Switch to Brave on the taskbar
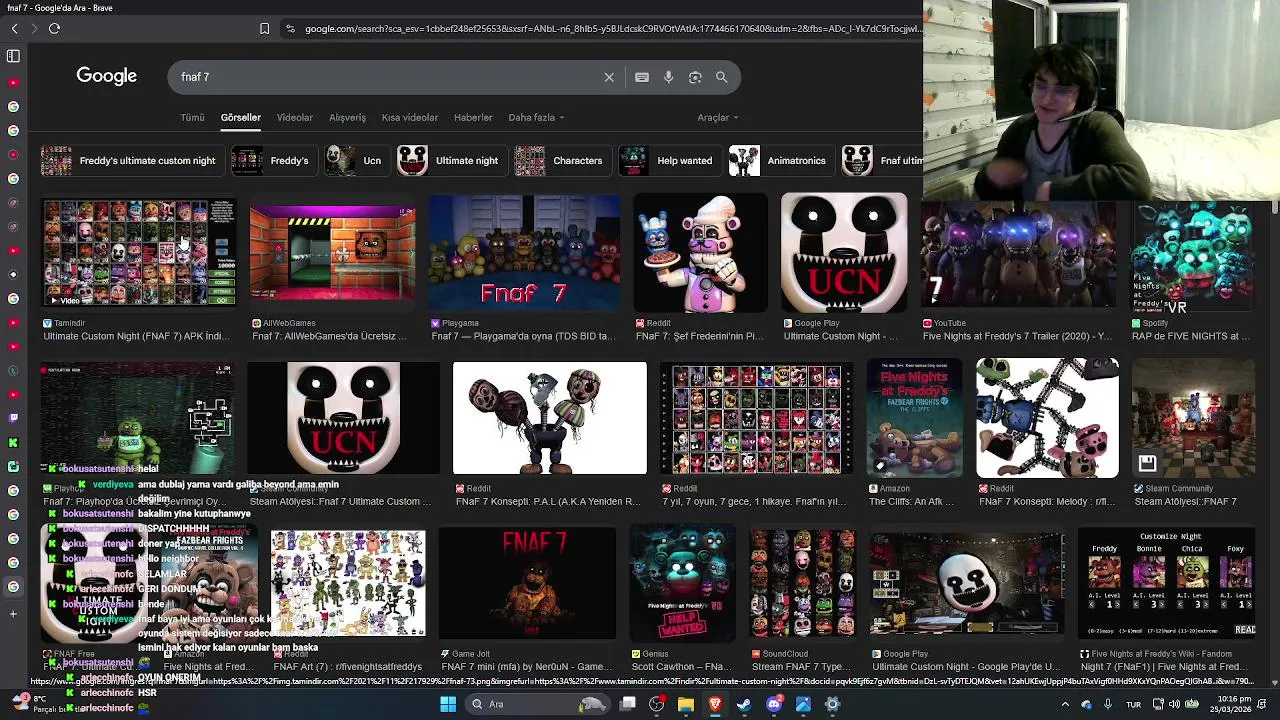Screen dimensions: 1280x720 tap(715, 704)
